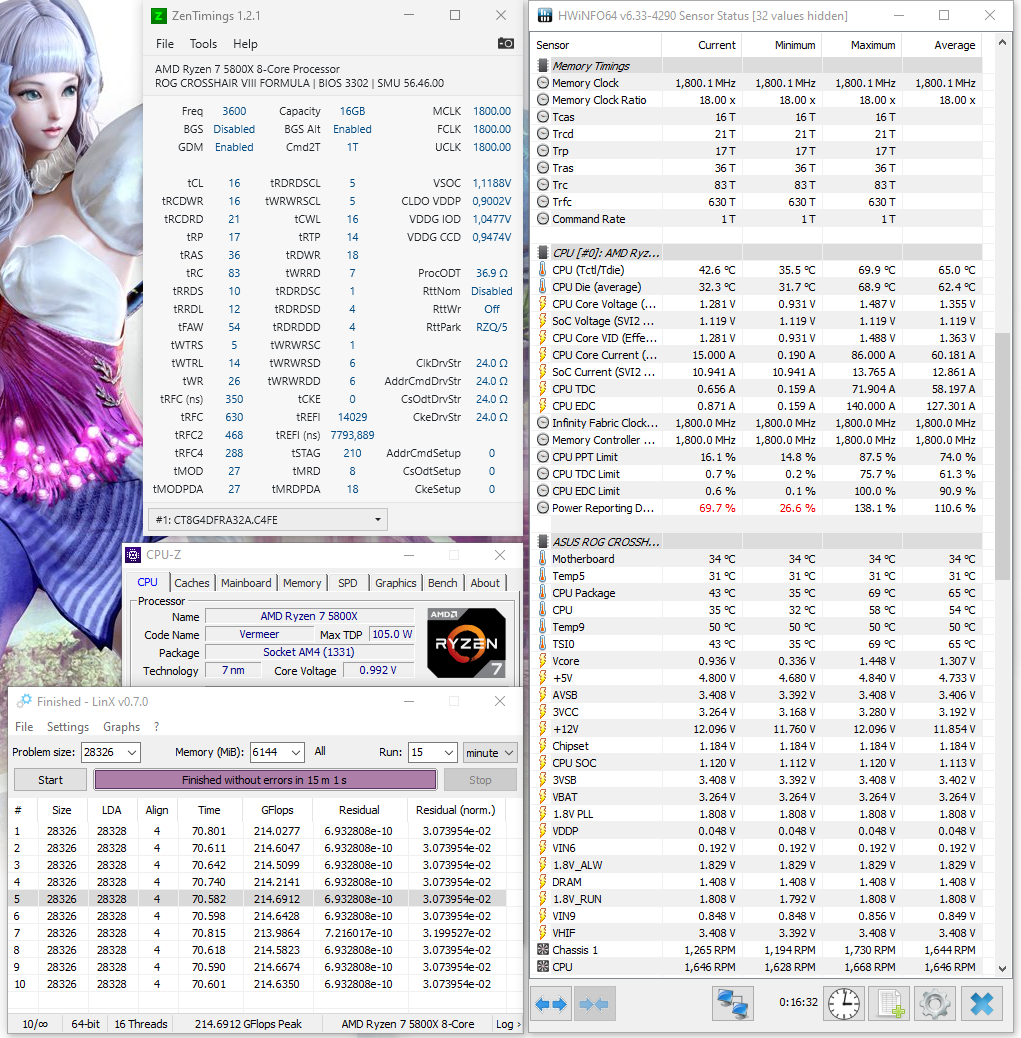Image resolution: width=1021 pixels, height=1038 pixels.
Task: Select the CPU EDC Limit sensor row
Action: 759,491
